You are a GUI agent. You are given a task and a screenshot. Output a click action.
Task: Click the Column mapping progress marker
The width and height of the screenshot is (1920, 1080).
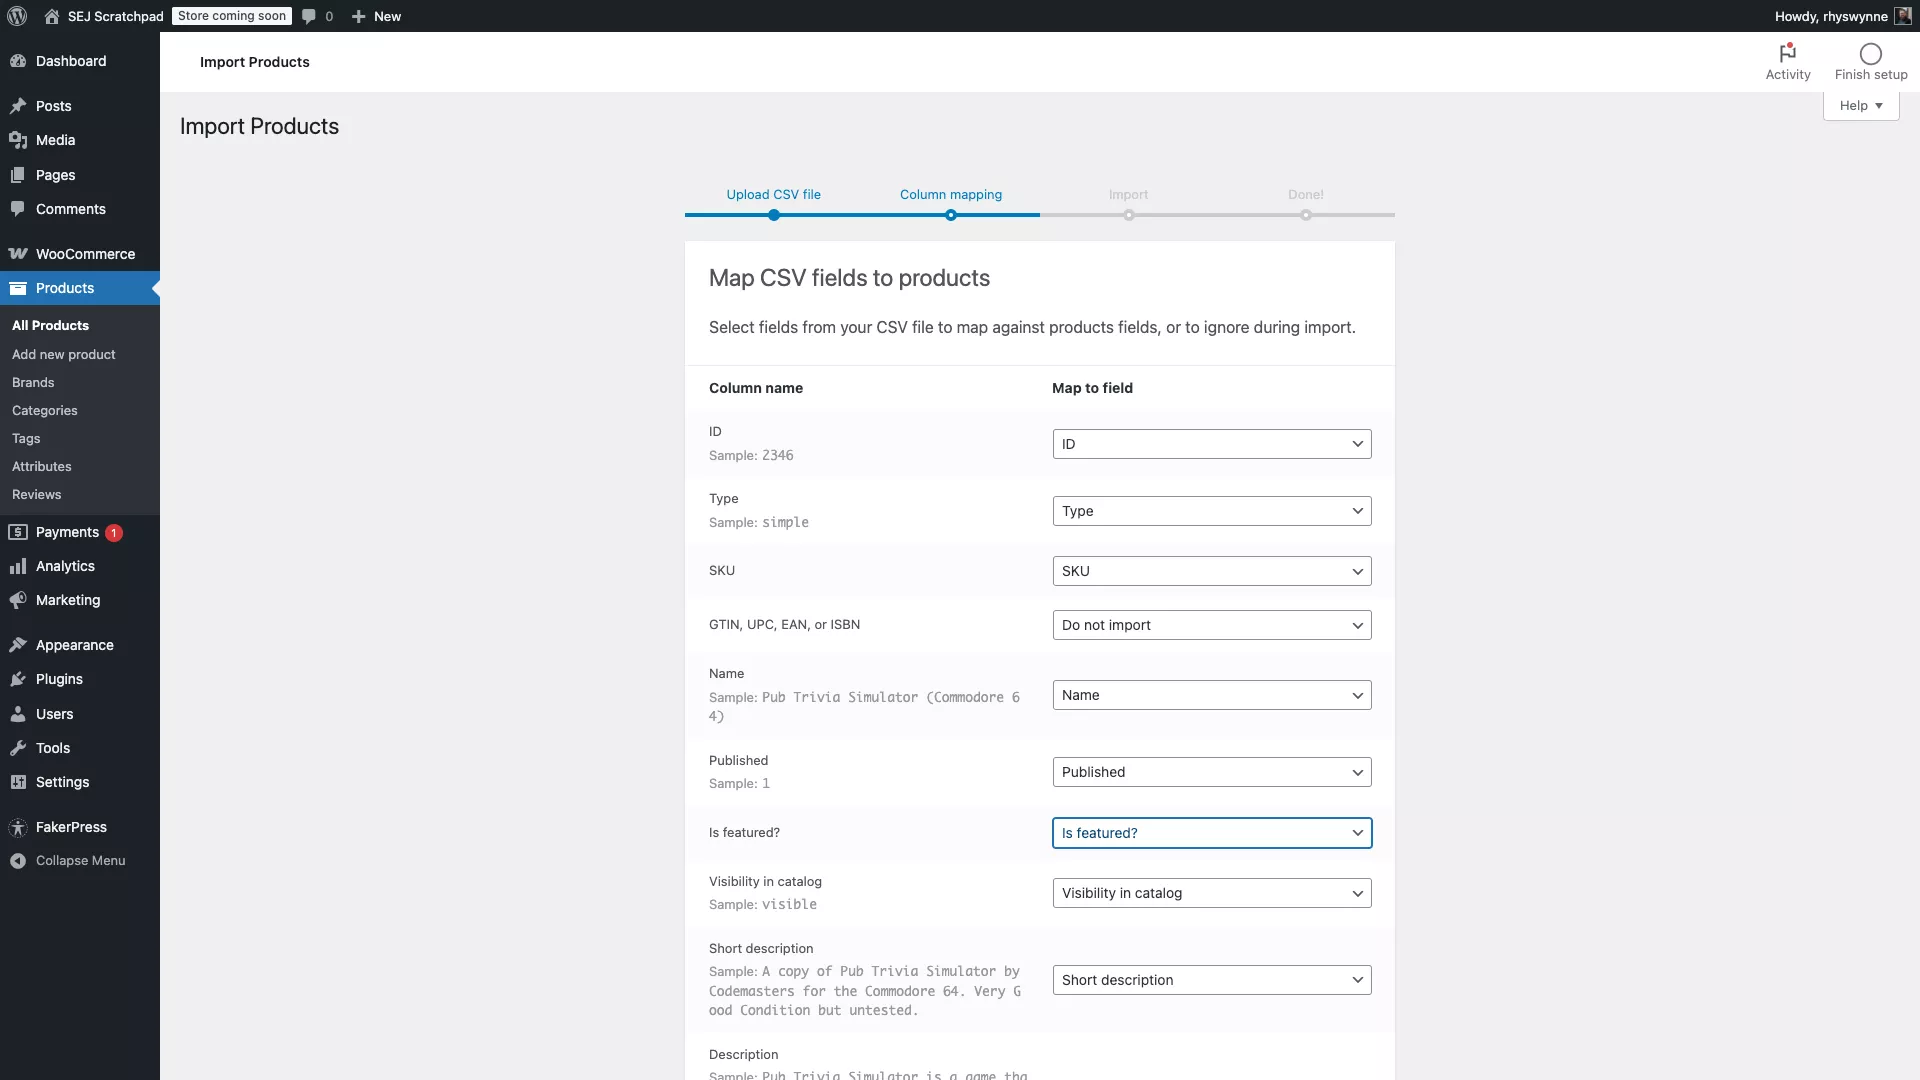[x=950, y=215]
